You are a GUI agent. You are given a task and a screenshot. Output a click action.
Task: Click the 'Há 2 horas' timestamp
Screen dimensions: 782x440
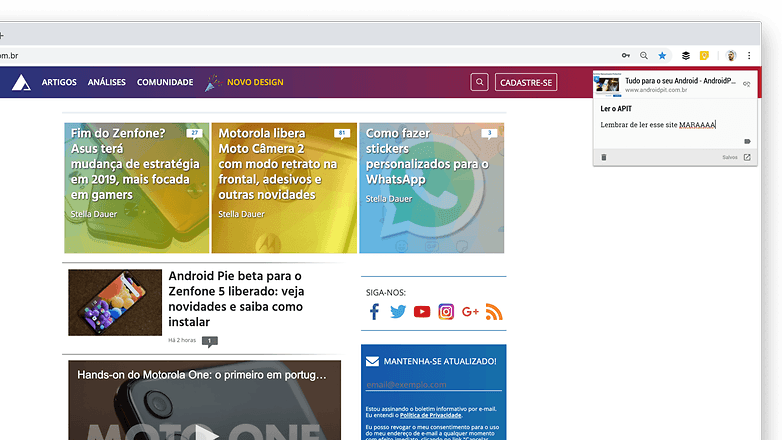click(182, 340)
